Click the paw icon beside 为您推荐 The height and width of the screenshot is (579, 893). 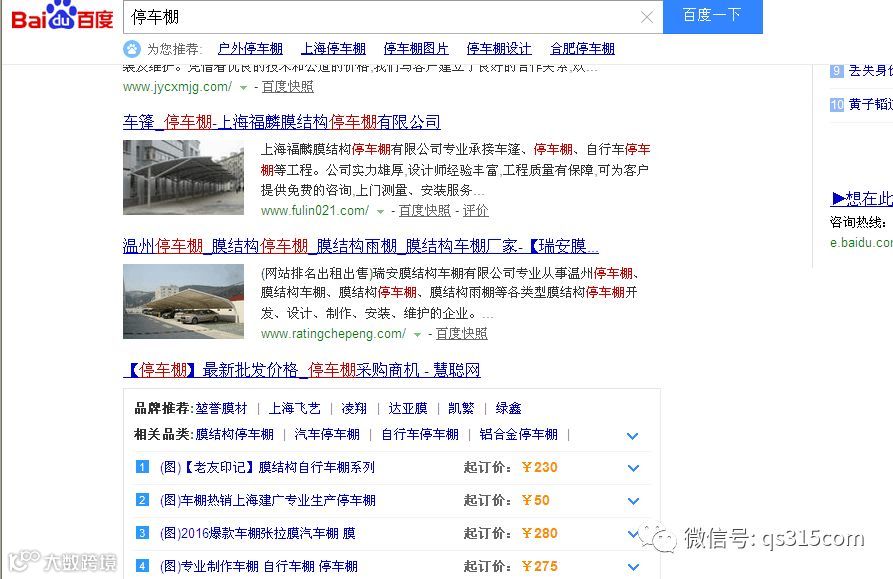point(132,49)
